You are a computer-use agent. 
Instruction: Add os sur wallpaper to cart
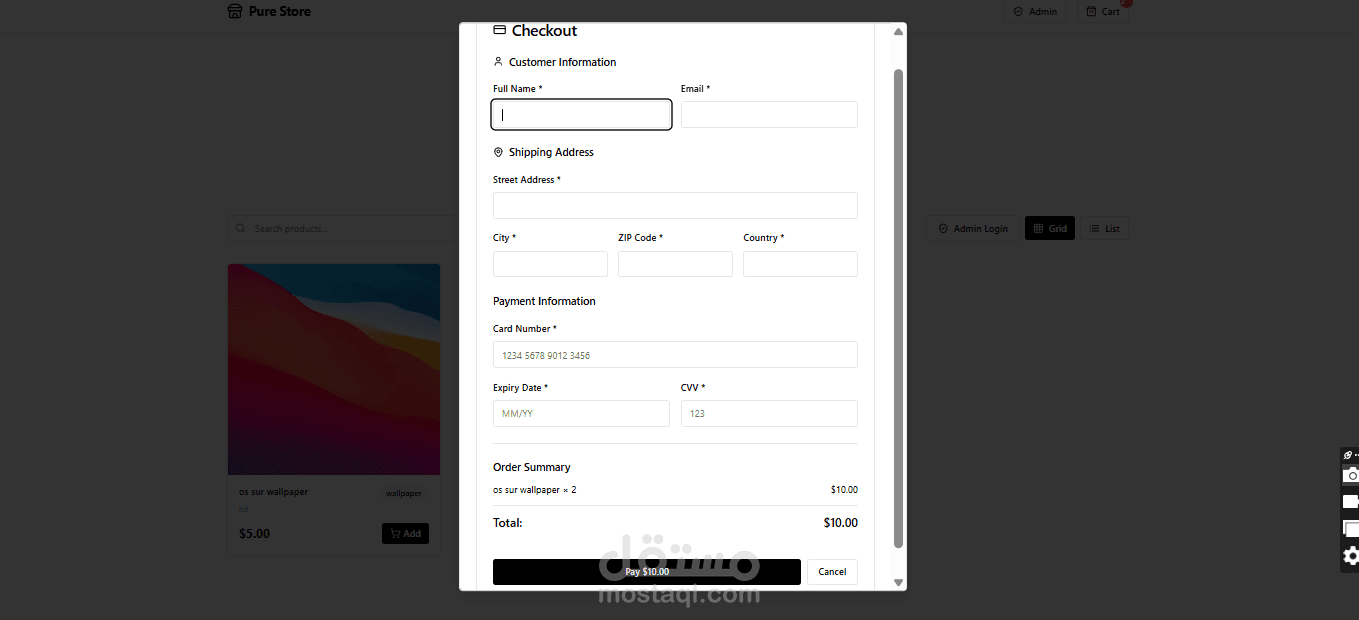click(405, 534)
